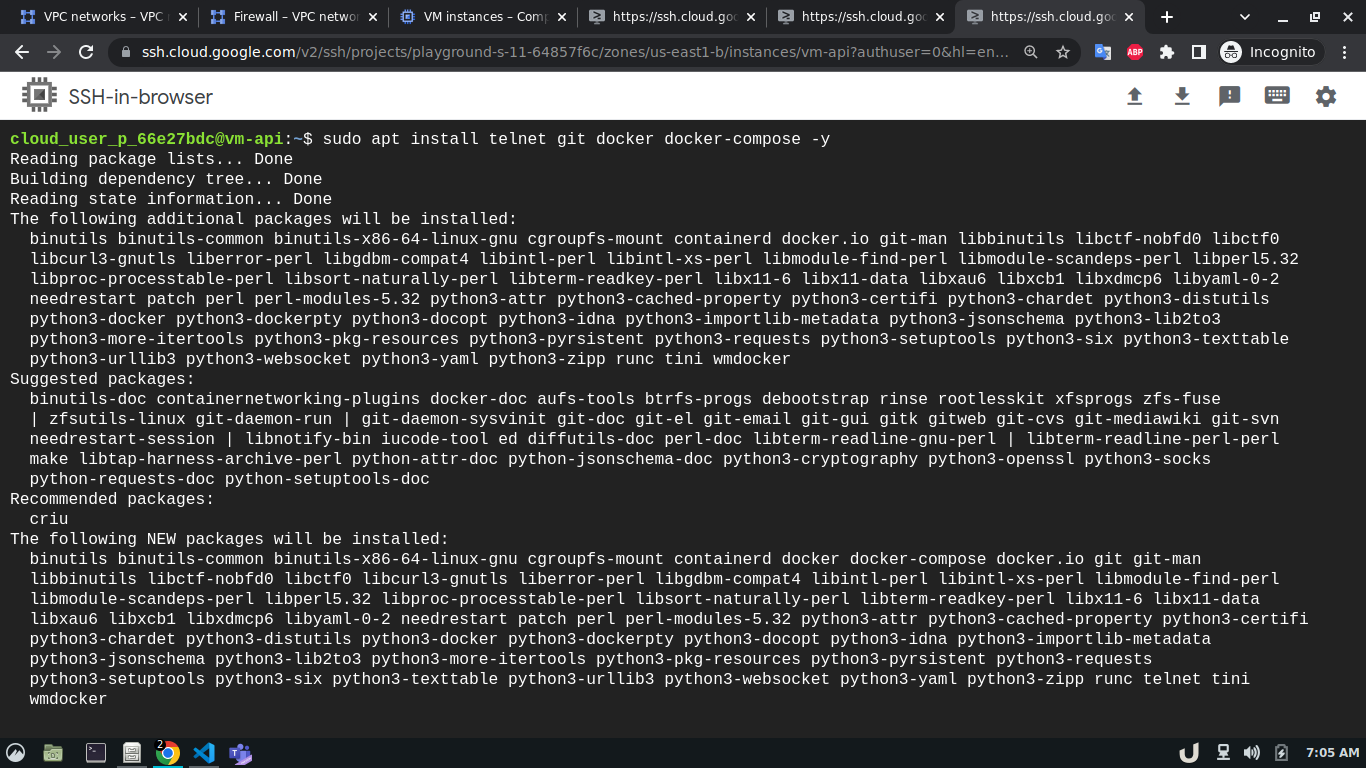This screenshot has width=1366, height=768.
Task: Go back with the browser back arrow
Action: pos(22,52)
